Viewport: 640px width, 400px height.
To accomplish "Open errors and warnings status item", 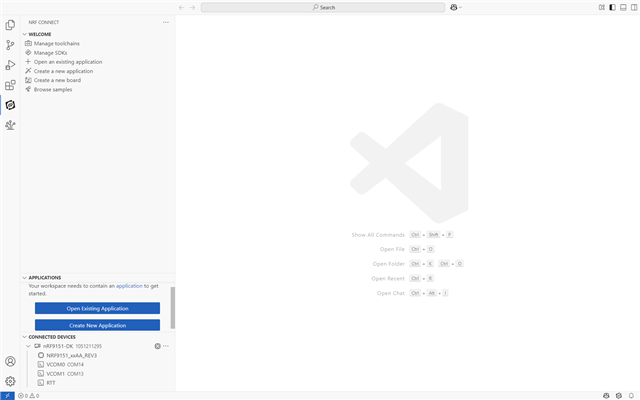I will click(x=29, y=396).
